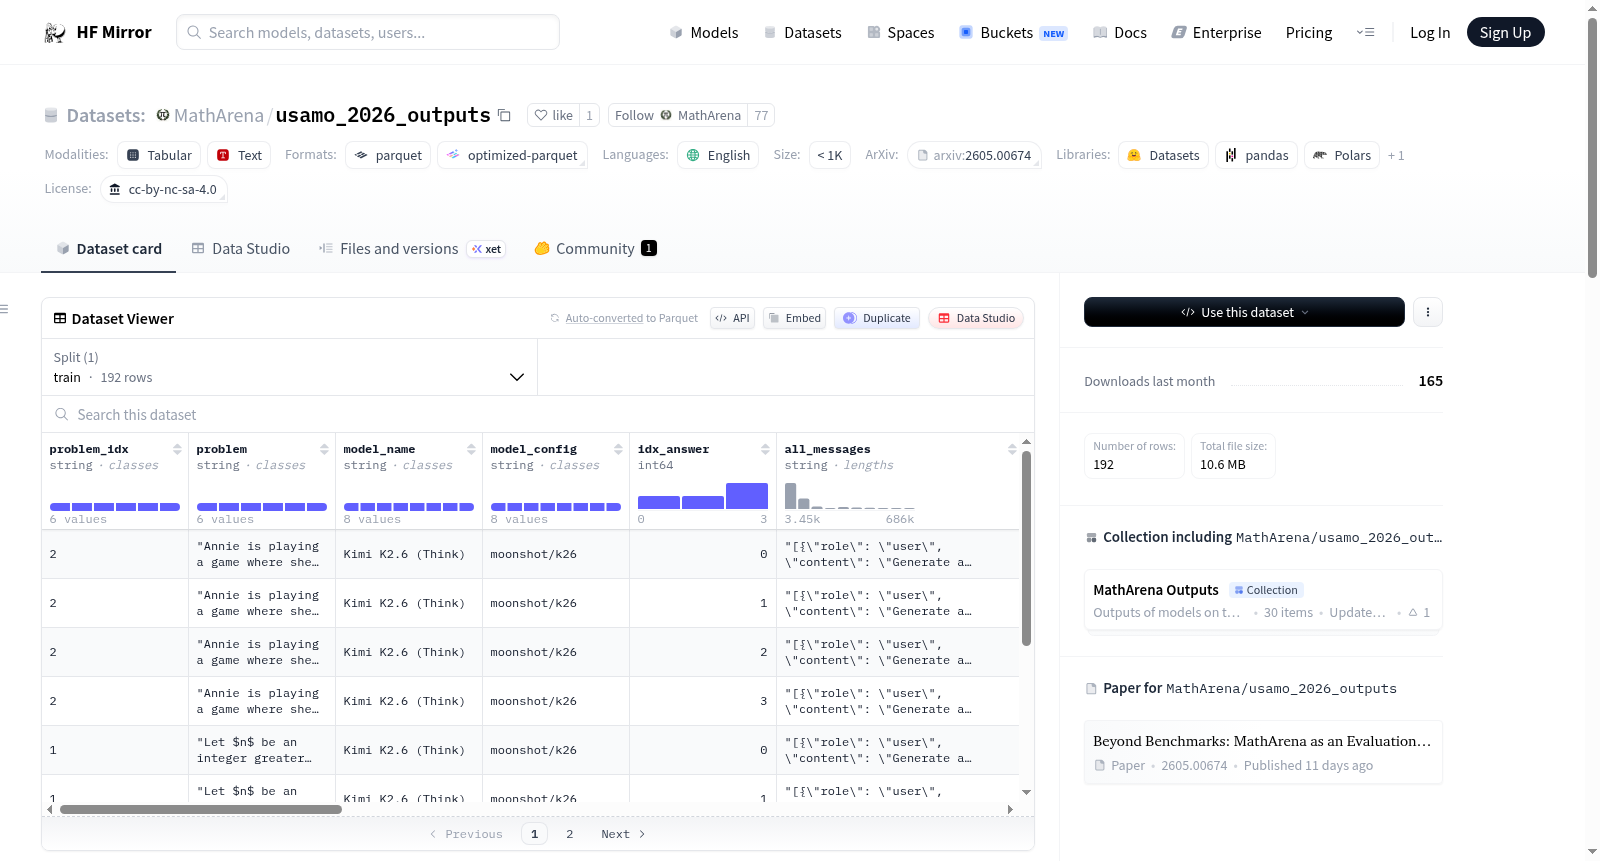
Task: Go to page 2 of the table
Action: click(x=570, y=834)
